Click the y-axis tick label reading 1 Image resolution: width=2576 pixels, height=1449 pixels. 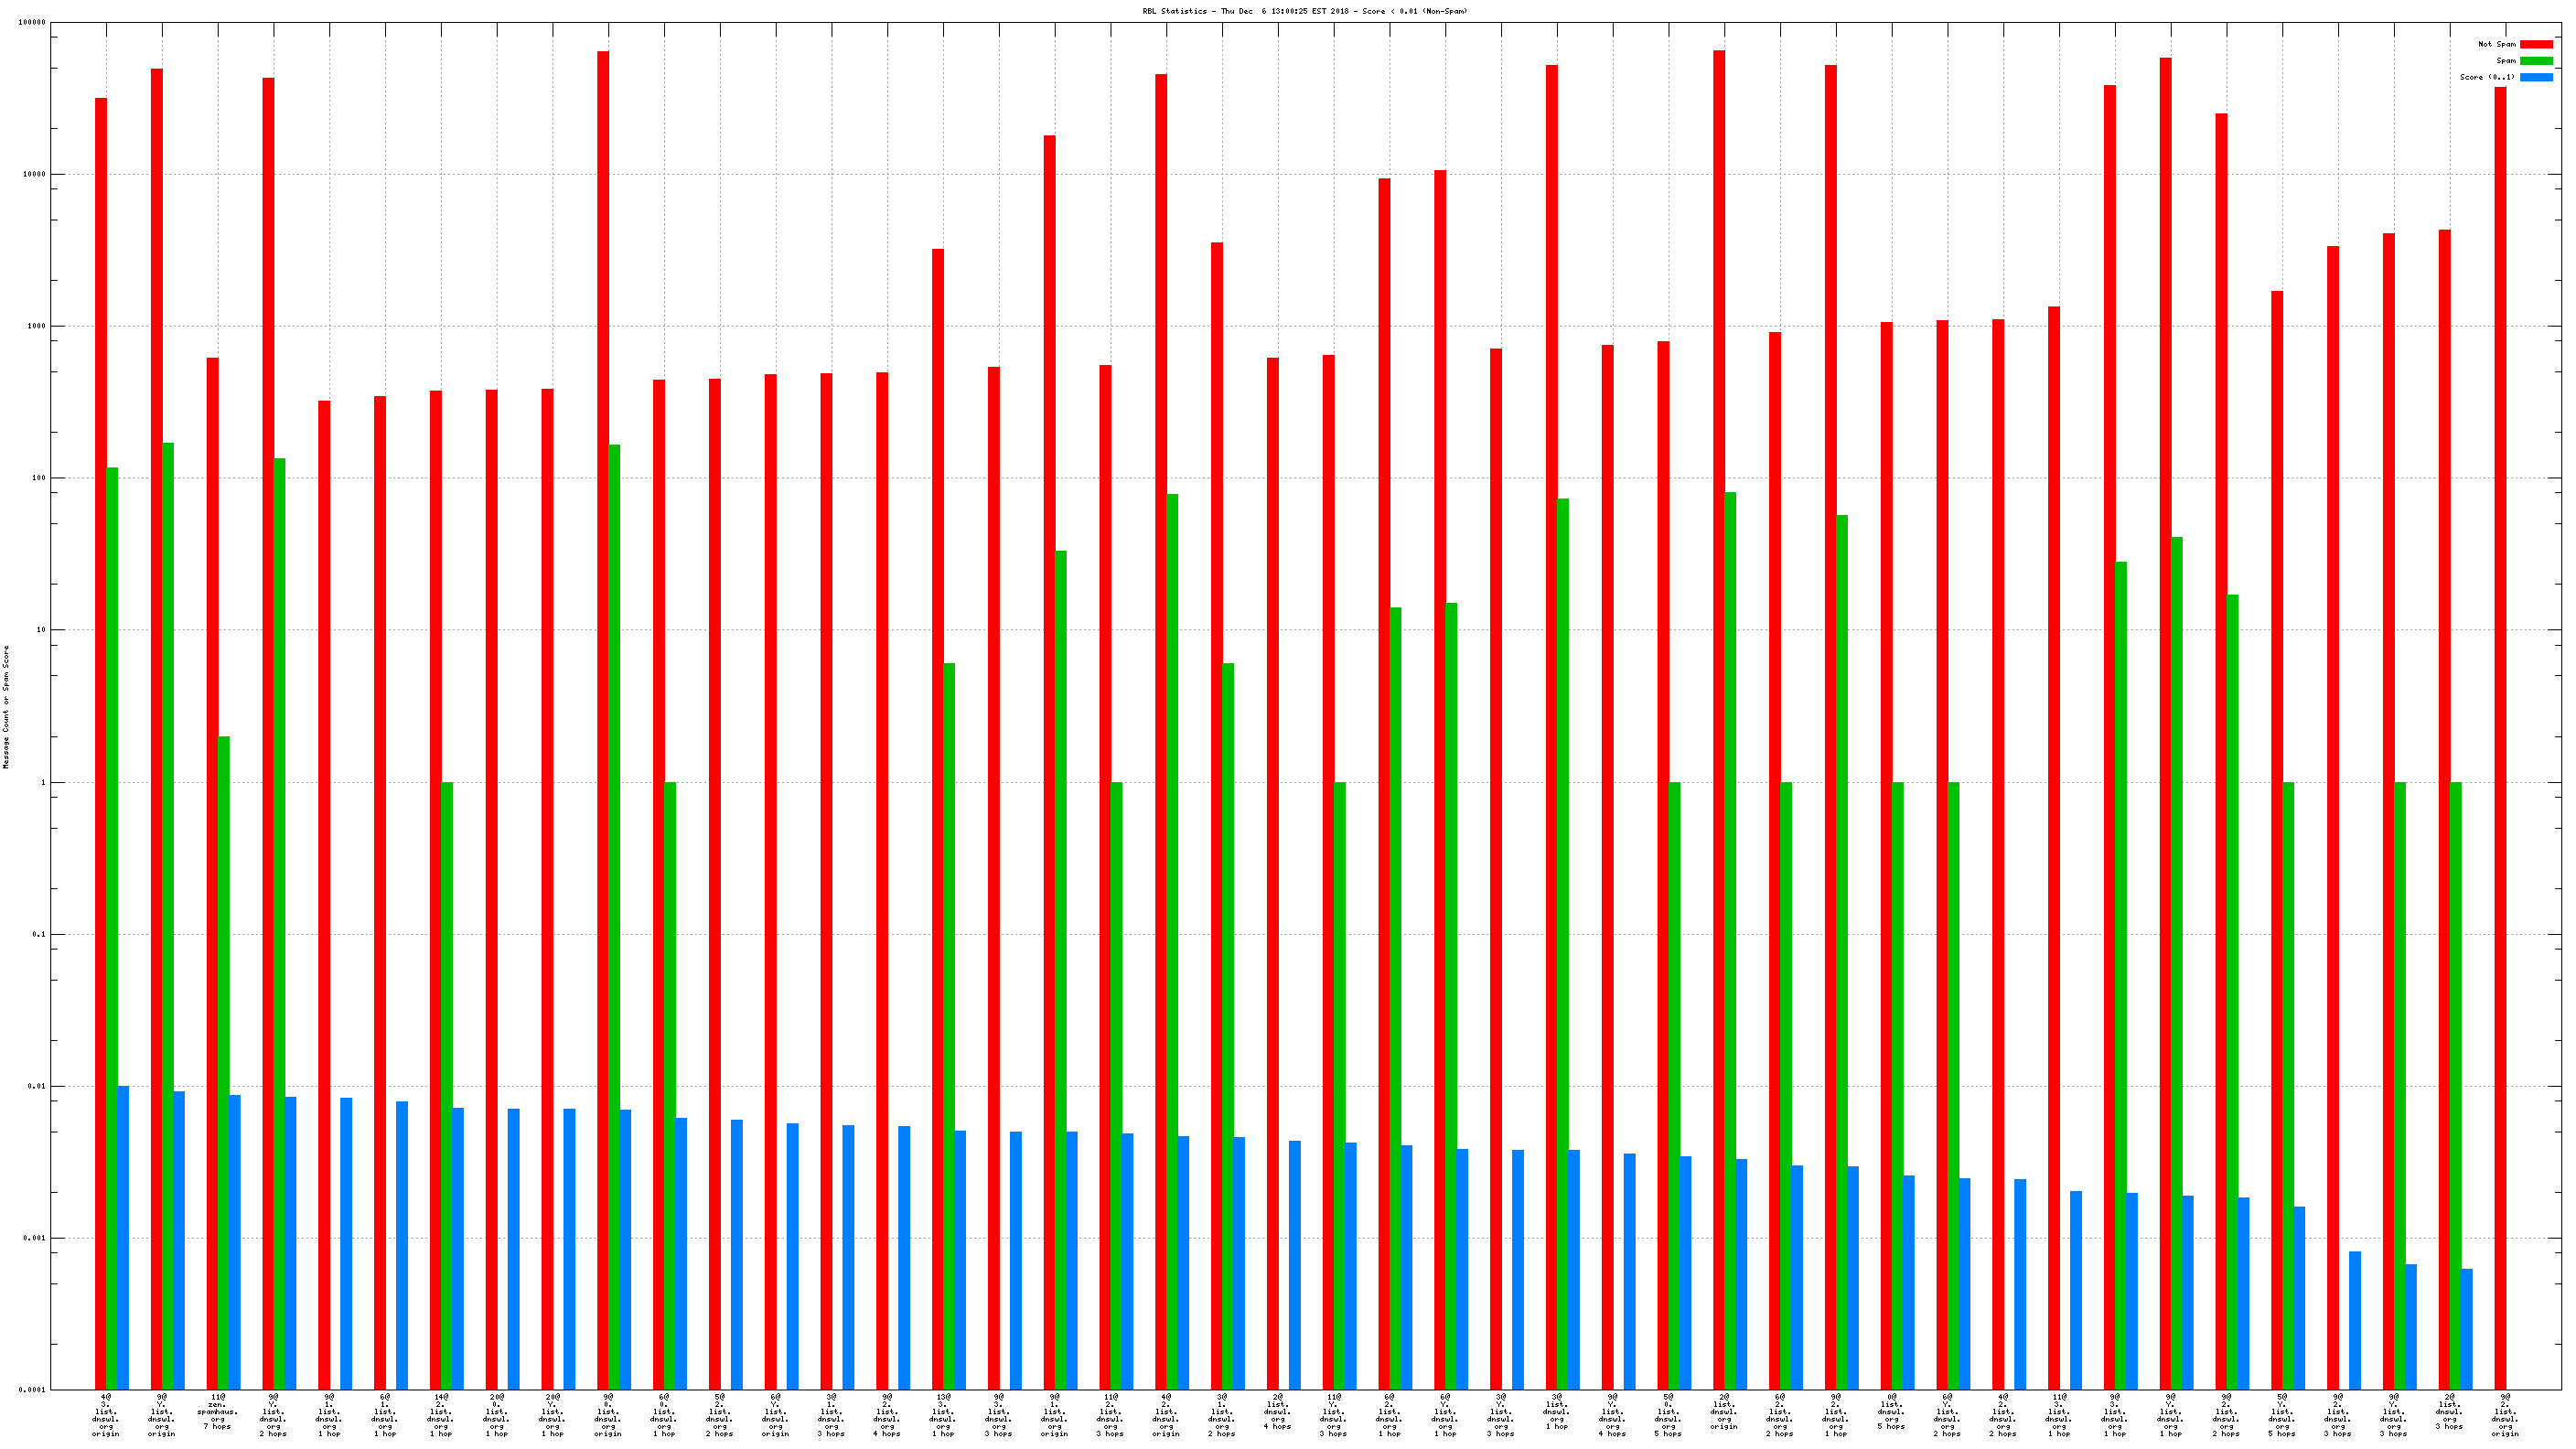(x=43, y=782)
